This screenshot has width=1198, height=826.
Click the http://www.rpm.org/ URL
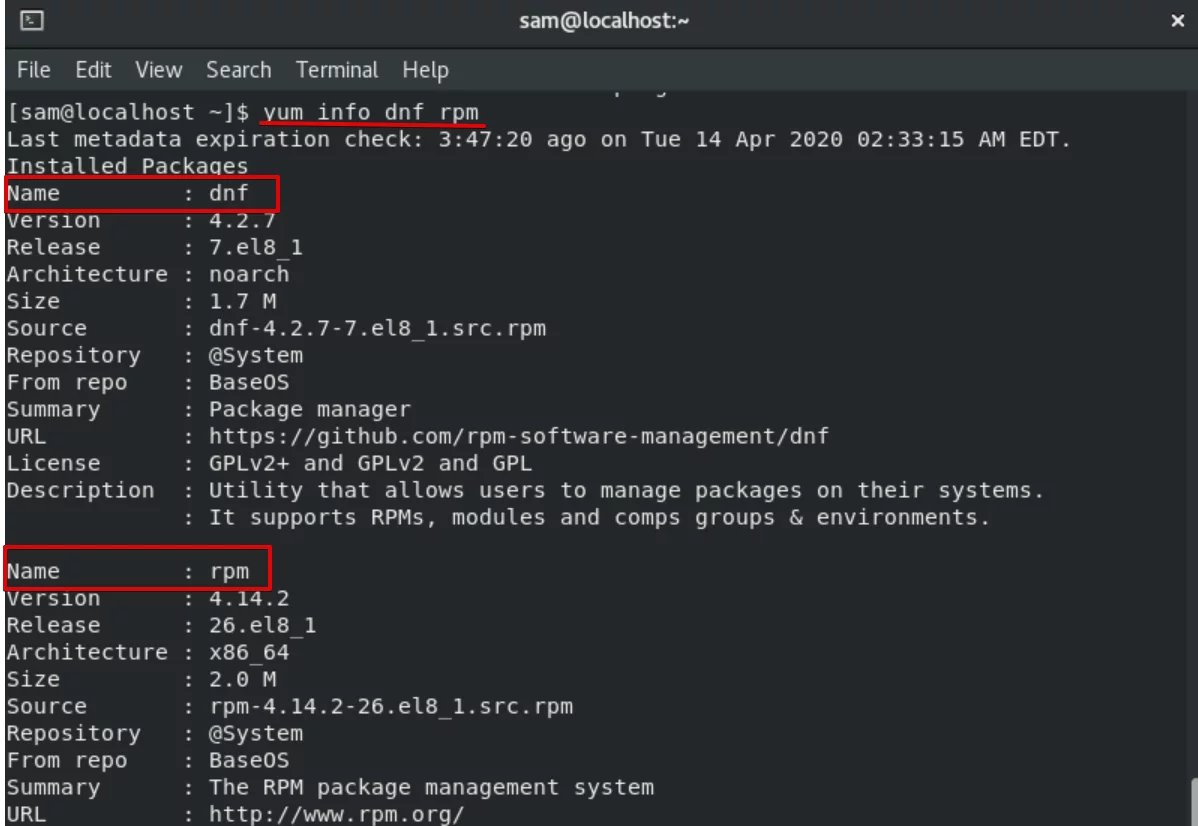pyautogui.click(x=337, y=815)
